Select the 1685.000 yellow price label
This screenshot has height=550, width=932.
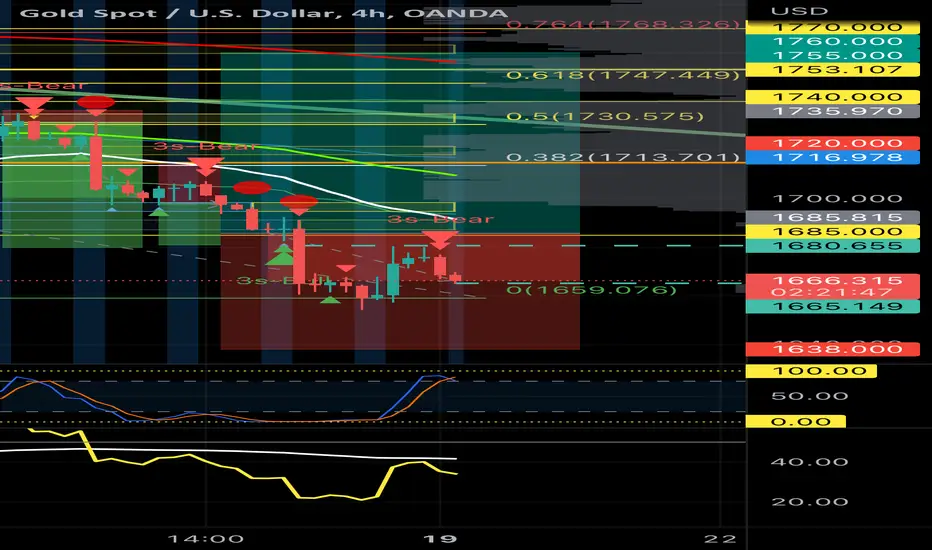(833, 231)
